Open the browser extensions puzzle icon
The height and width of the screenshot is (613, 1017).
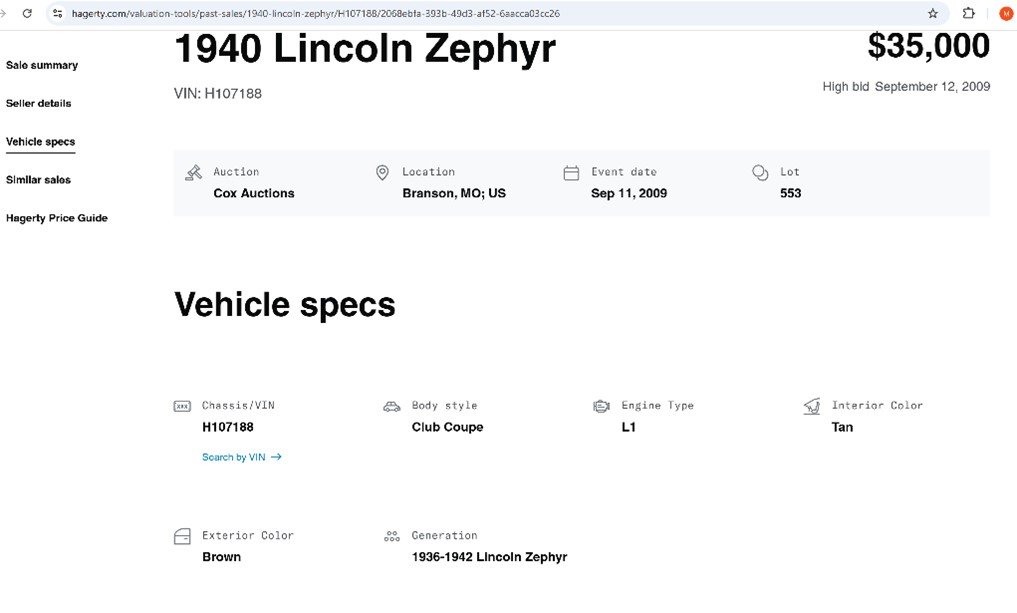[968, 13]
